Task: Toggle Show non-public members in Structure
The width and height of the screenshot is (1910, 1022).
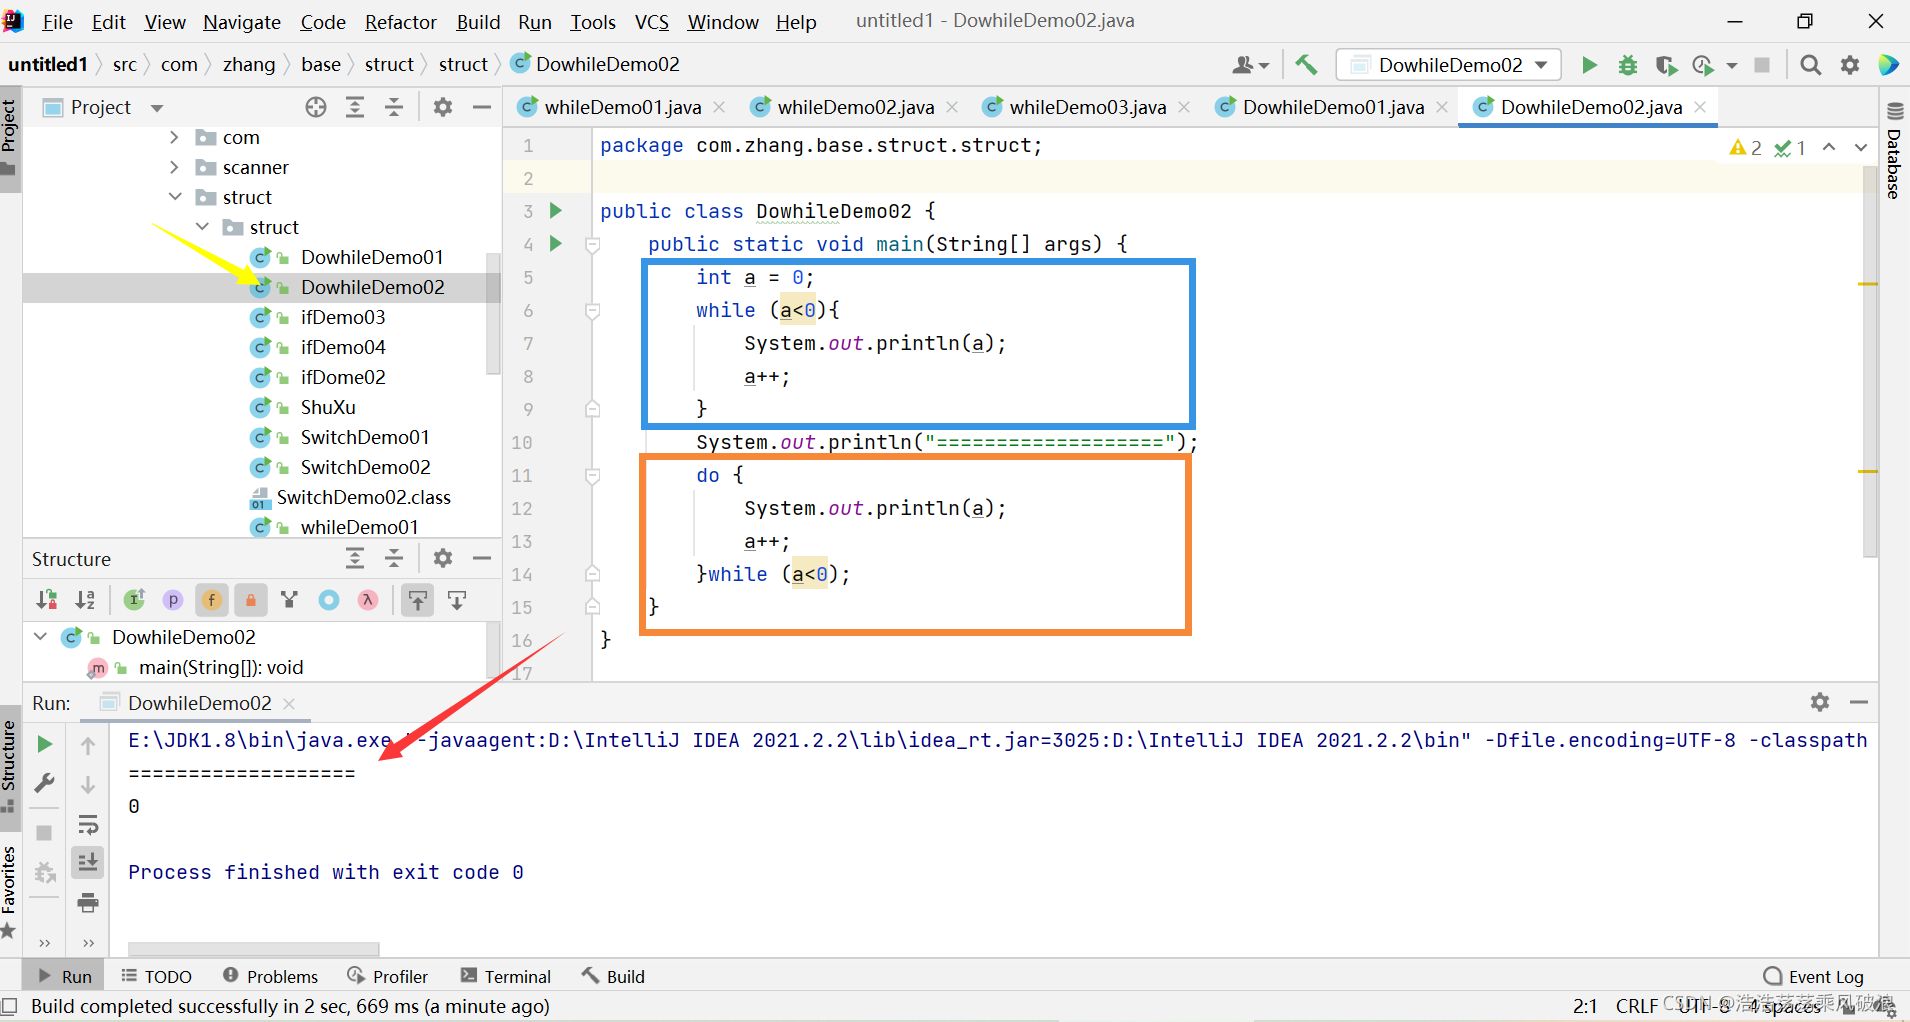Action: click(x=251, y=600)
